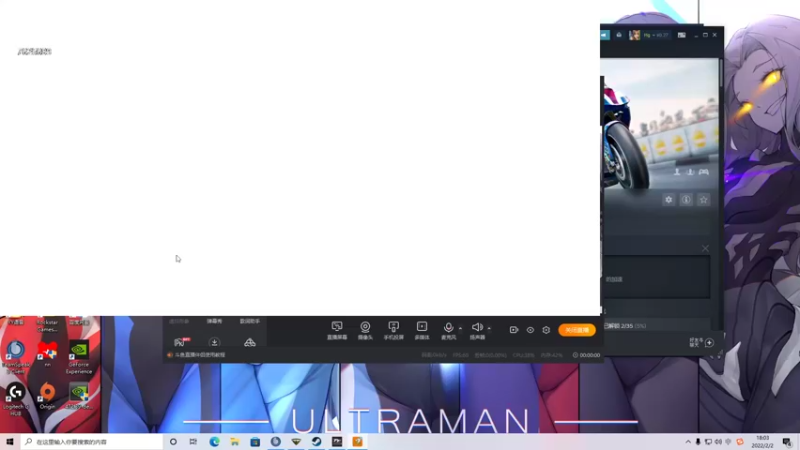Start recording with the camcorder icon

(x=514, y=330)
